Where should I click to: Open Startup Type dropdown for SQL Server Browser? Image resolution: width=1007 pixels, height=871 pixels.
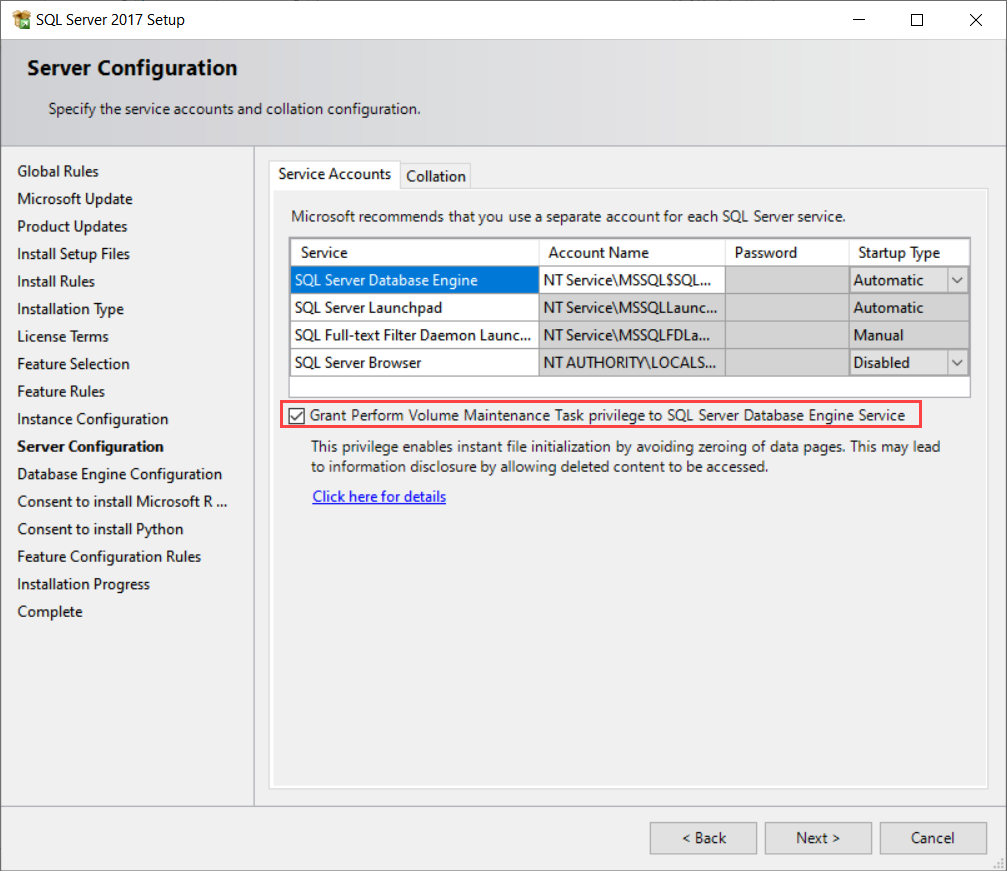958,363
